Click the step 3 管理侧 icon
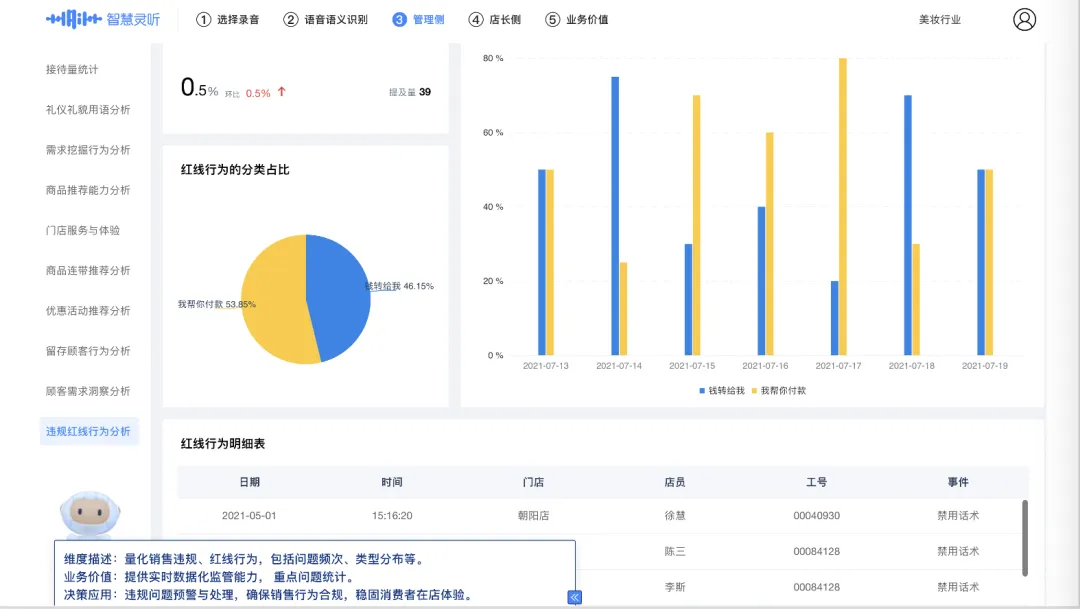 pyautogui.click(x=400, y=18)
